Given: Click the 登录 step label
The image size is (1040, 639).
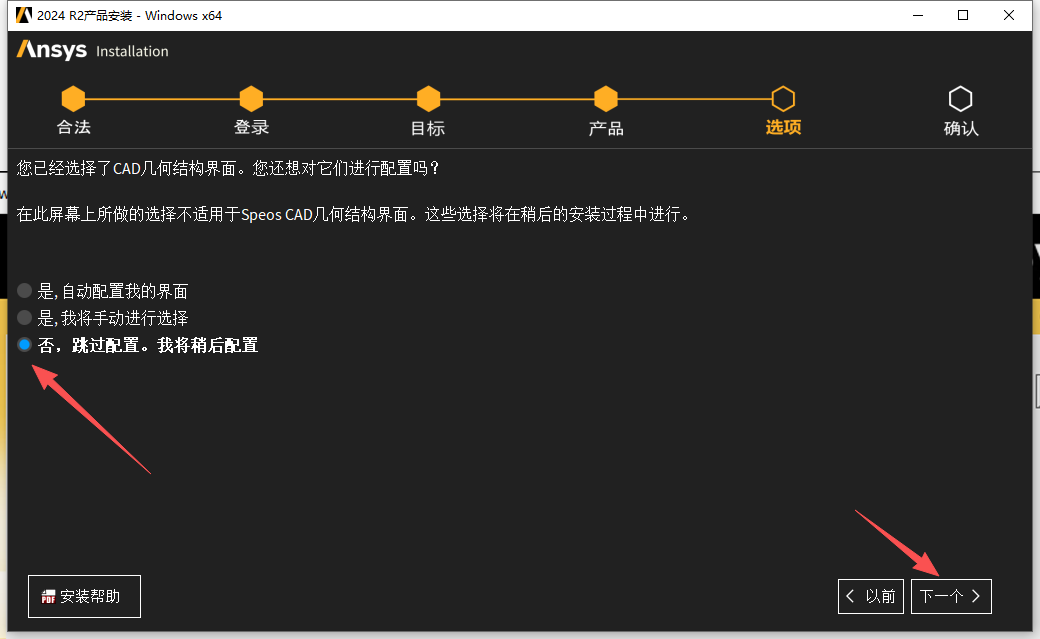Looking at the screenshot, I should (x=251, y=127).
